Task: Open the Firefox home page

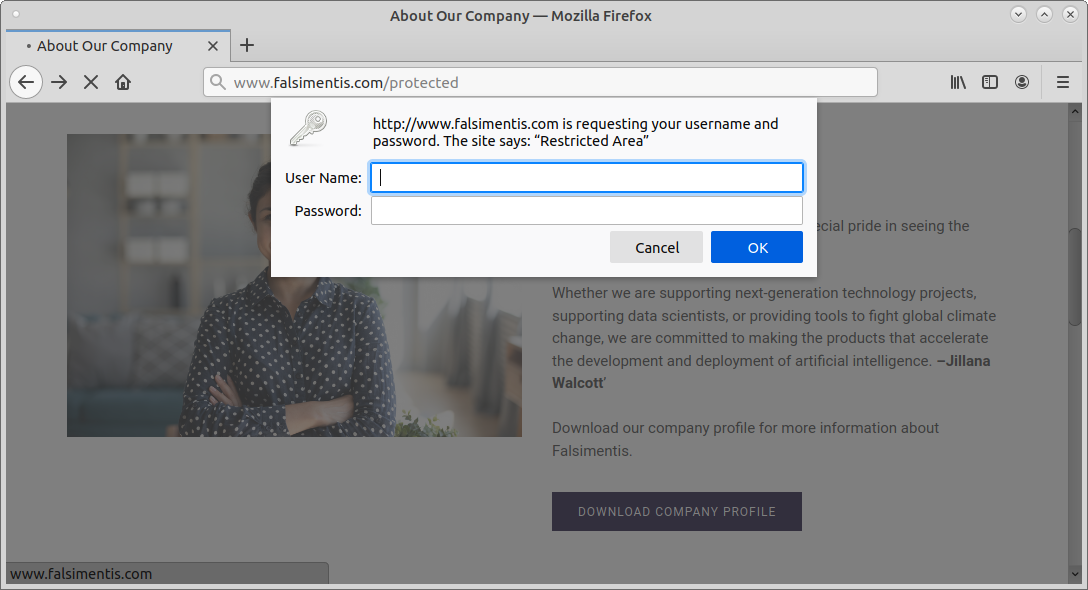Action: (123, 83)
